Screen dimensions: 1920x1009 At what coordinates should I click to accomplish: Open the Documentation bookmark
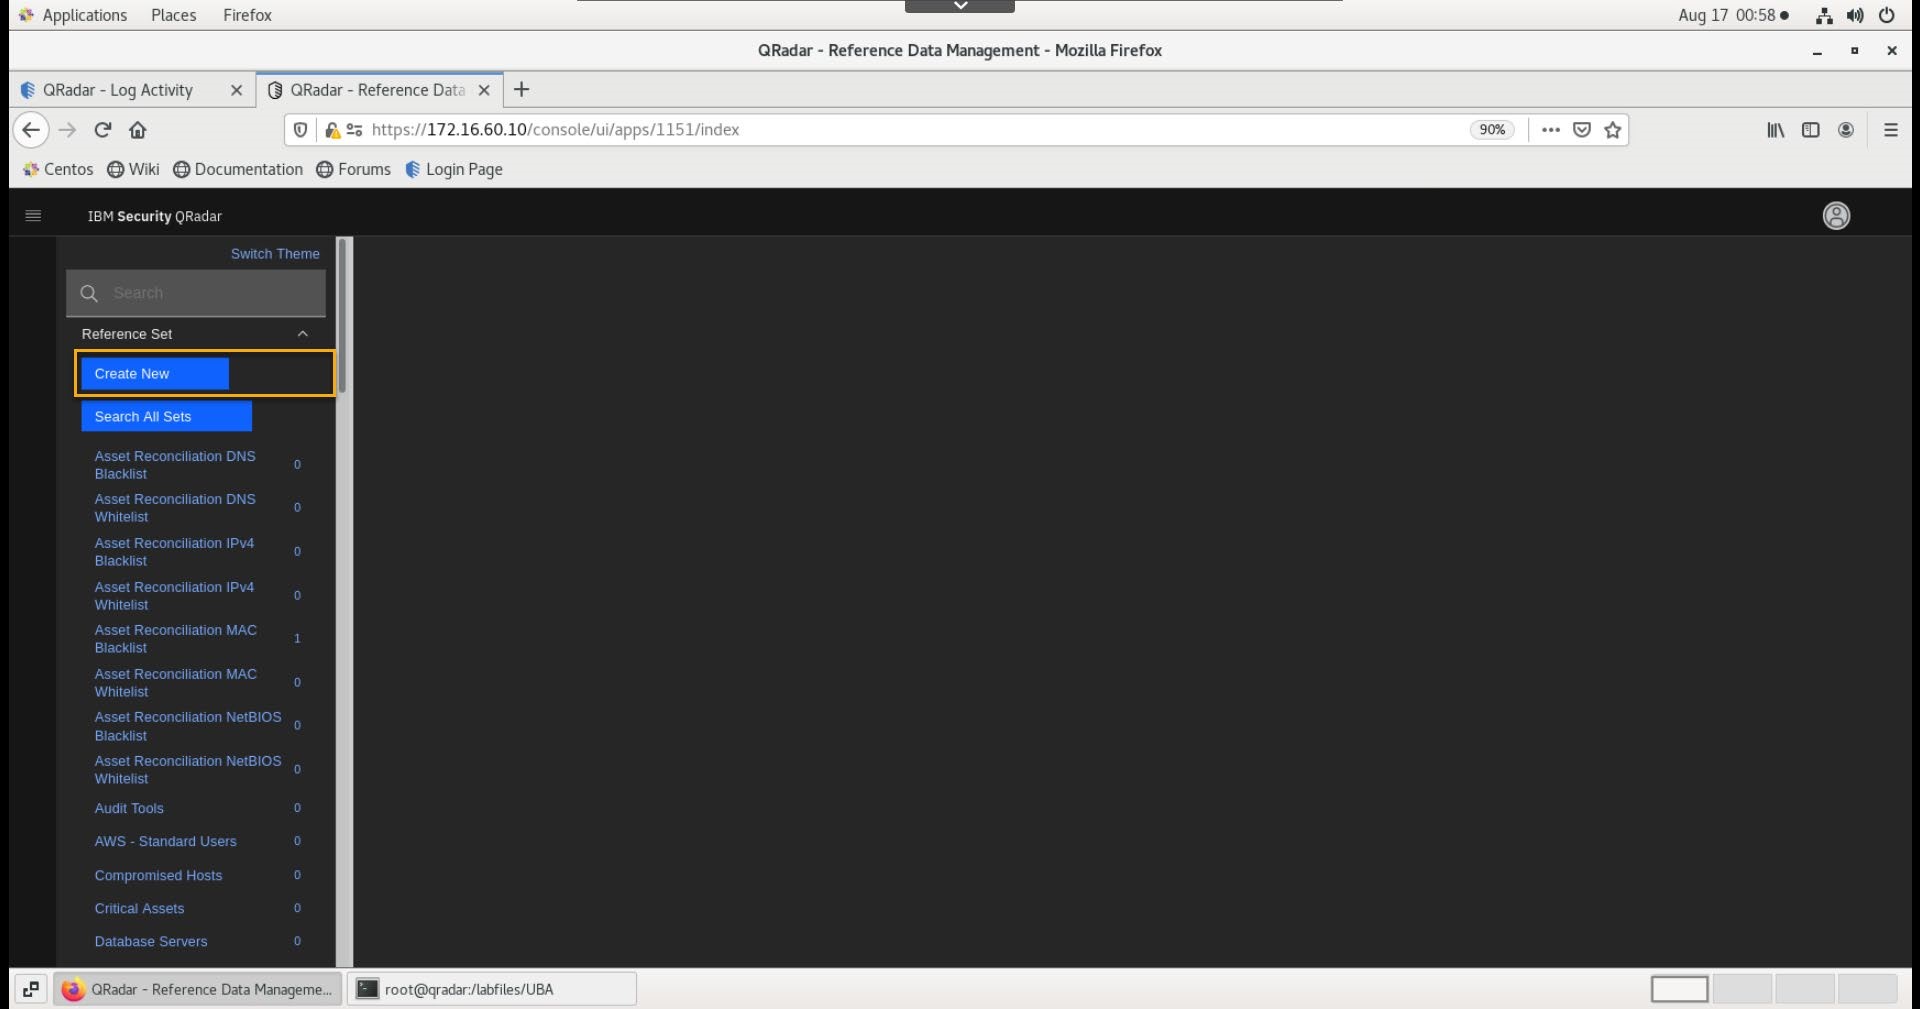click(x=238, y=170)
